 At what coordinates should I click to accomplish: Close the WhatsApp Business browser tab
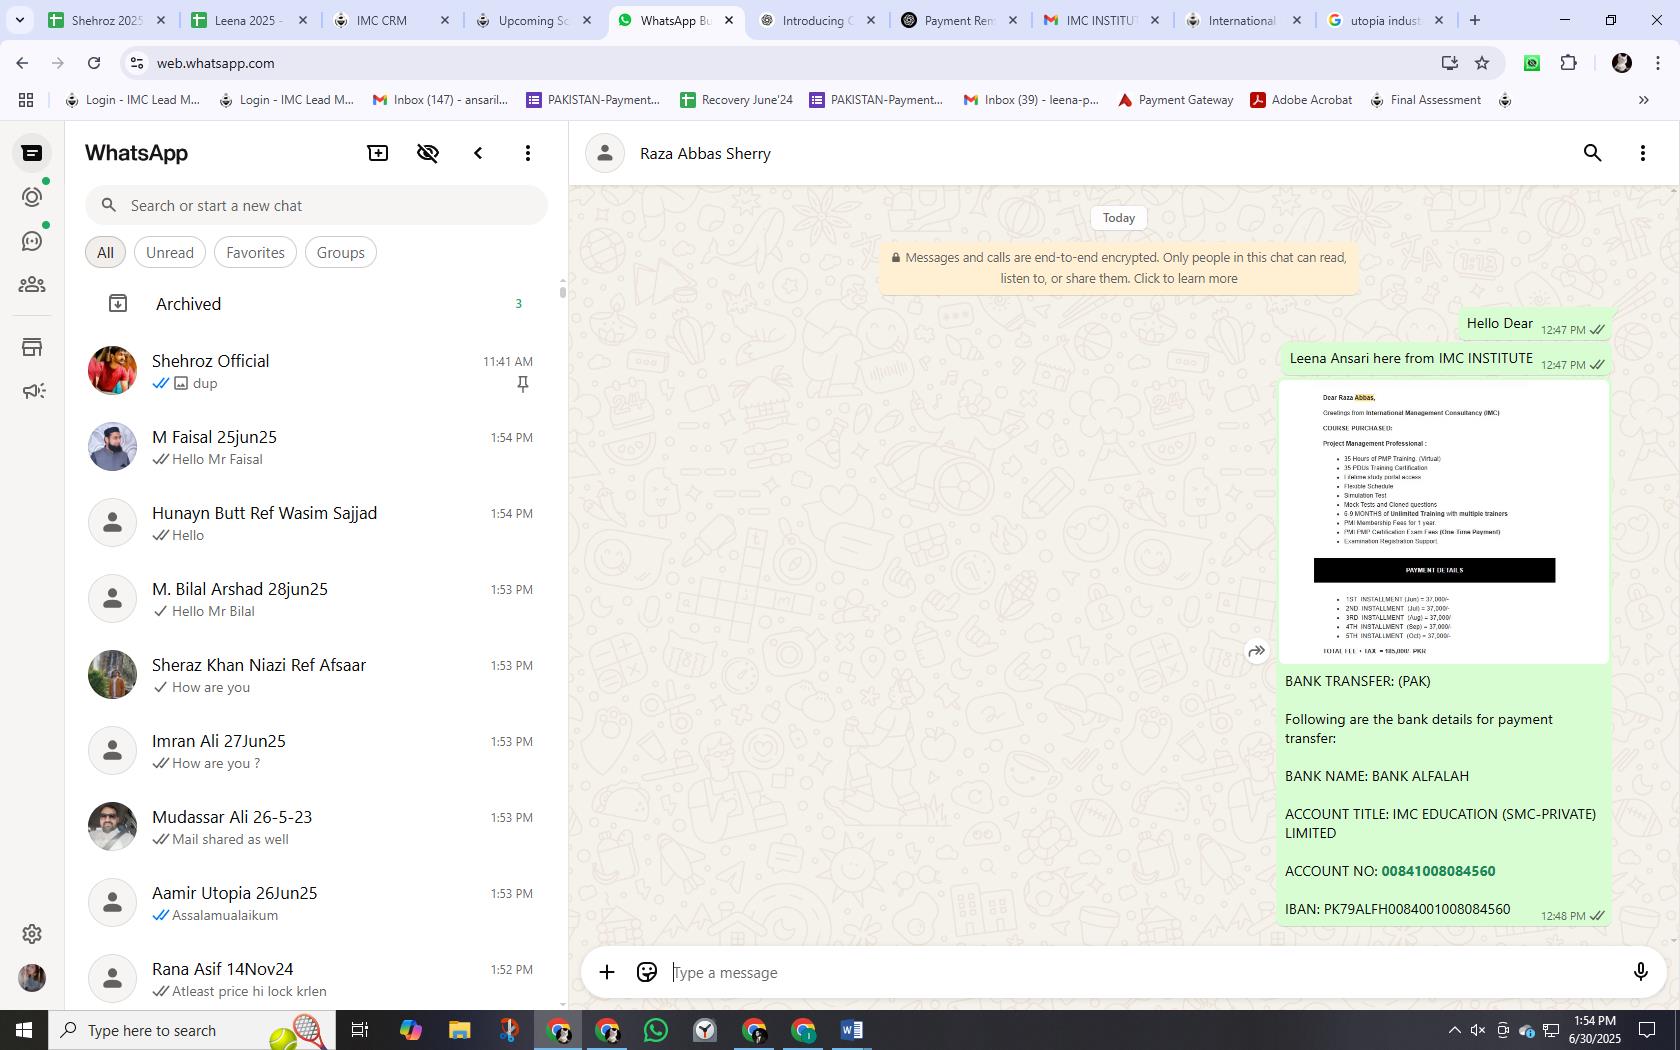(x=729, y=20)
